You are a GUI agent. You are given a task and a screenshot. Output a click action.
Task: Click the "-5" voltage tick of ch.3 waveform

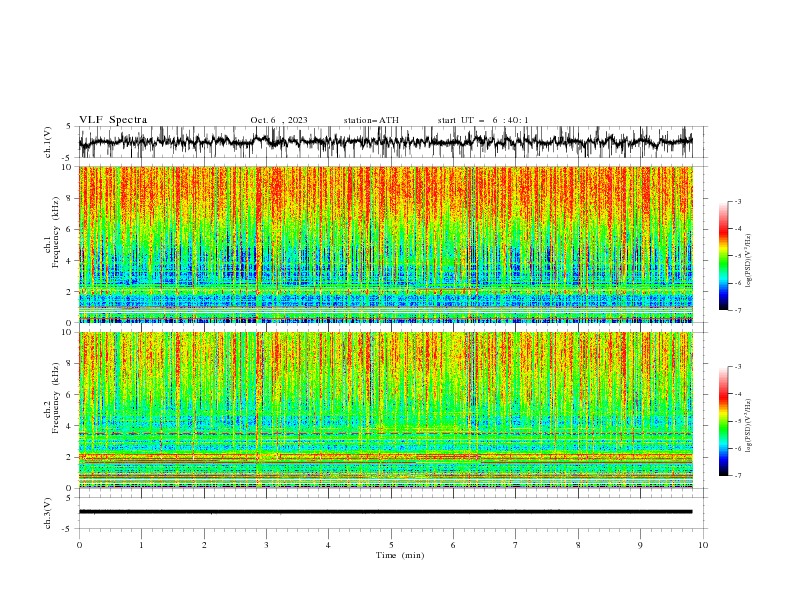(x=68, y=529)
